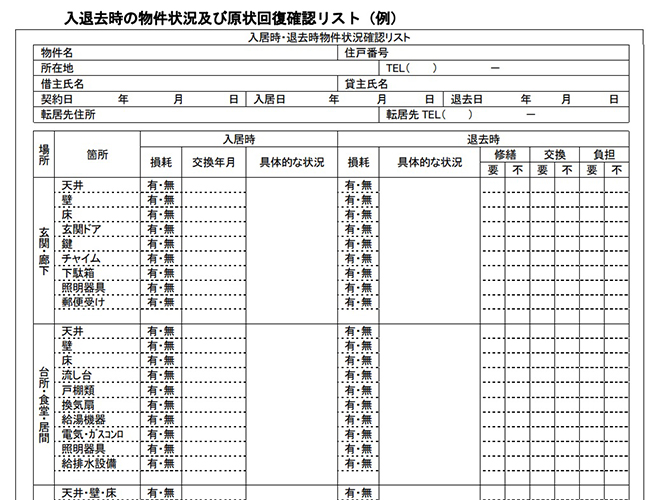Click the 交換 column header
Viewport: 660px width, 500px height.
point(555,154)
